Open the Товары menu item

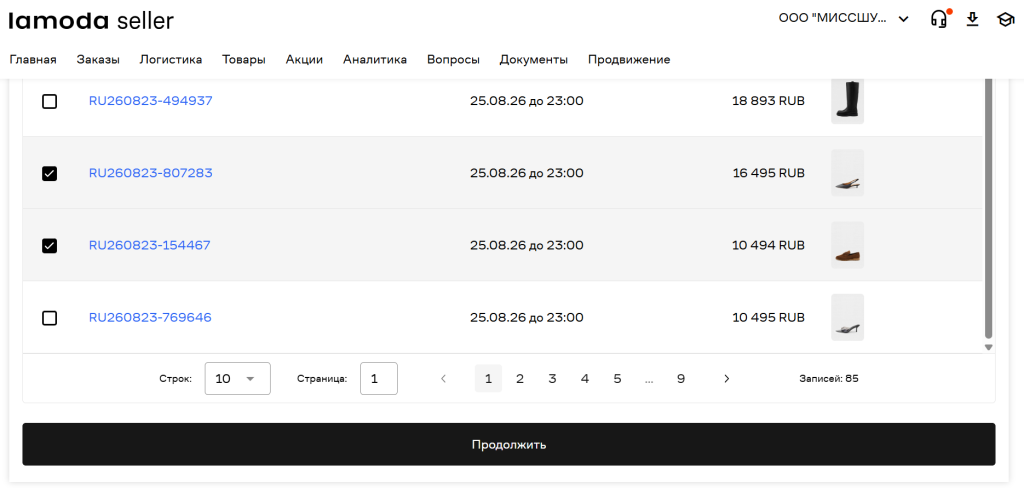[x=244, y=59]
